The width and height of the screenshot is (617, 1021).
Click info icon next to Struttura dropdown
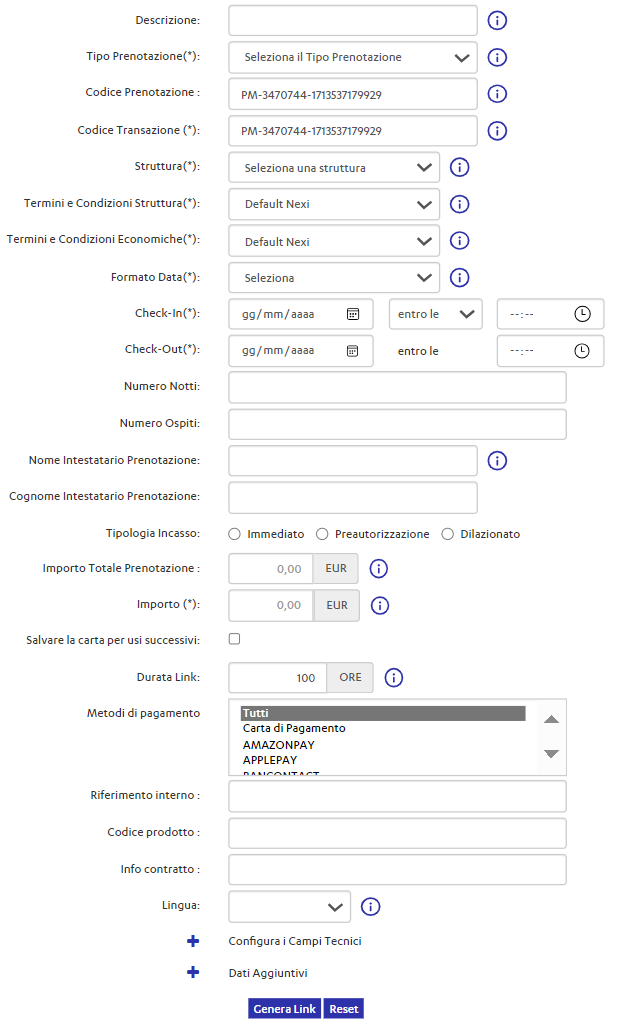click(x=459, y=167)
